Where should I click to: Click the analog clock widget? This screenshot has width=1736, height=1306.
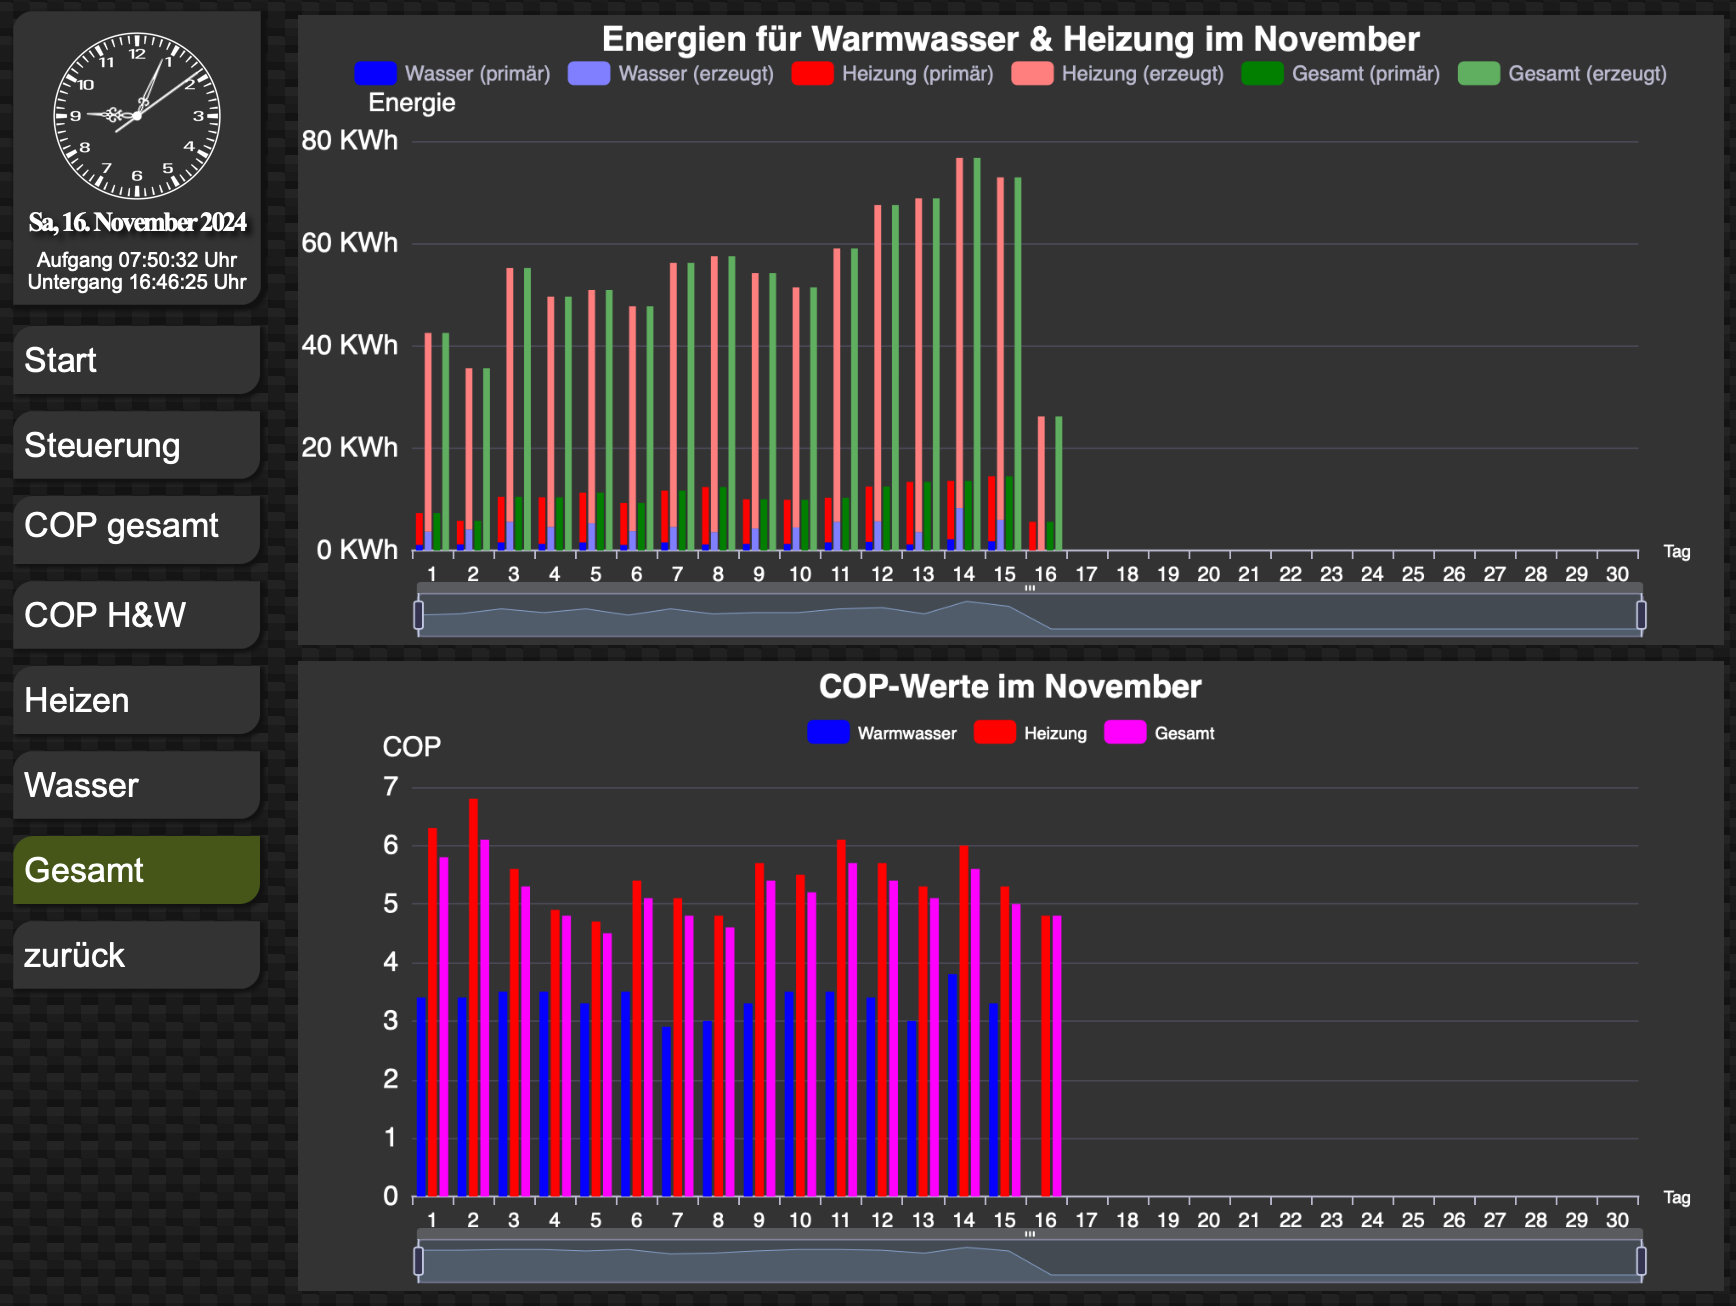click(137, 116)
